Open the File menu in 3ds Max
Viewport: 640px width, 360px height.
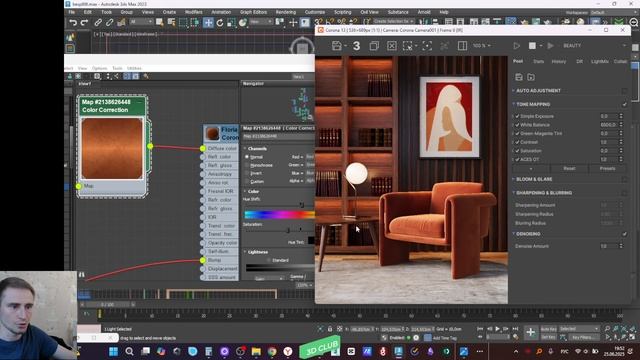72,12
